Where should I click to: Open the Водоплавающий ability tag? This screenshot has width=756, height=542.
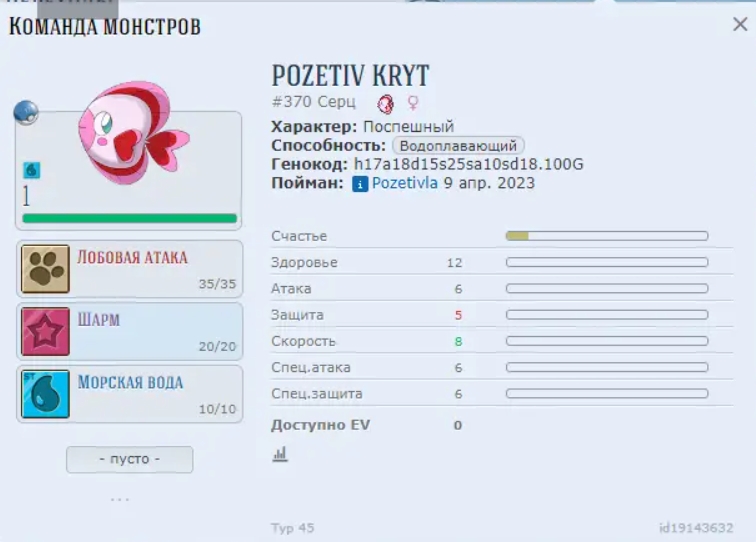(x=458, y=146)
